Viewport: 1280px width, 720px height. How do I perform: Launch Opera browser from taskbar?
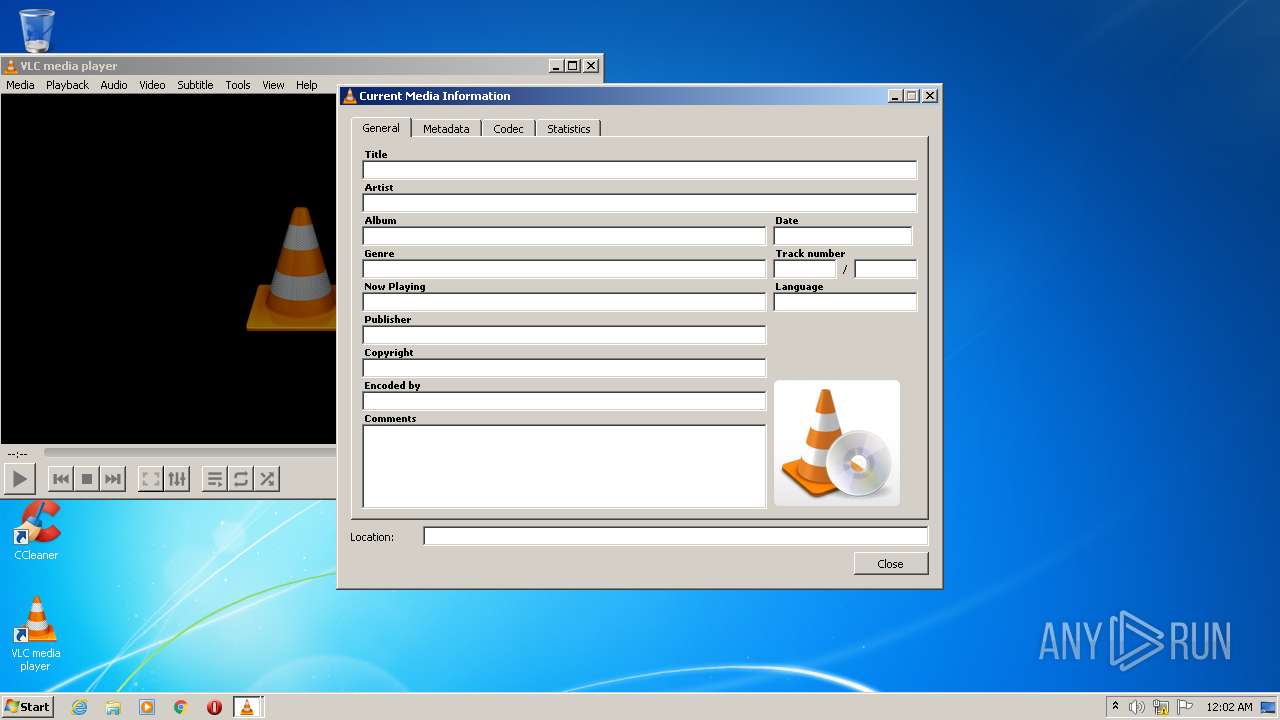tap(214, 707)
